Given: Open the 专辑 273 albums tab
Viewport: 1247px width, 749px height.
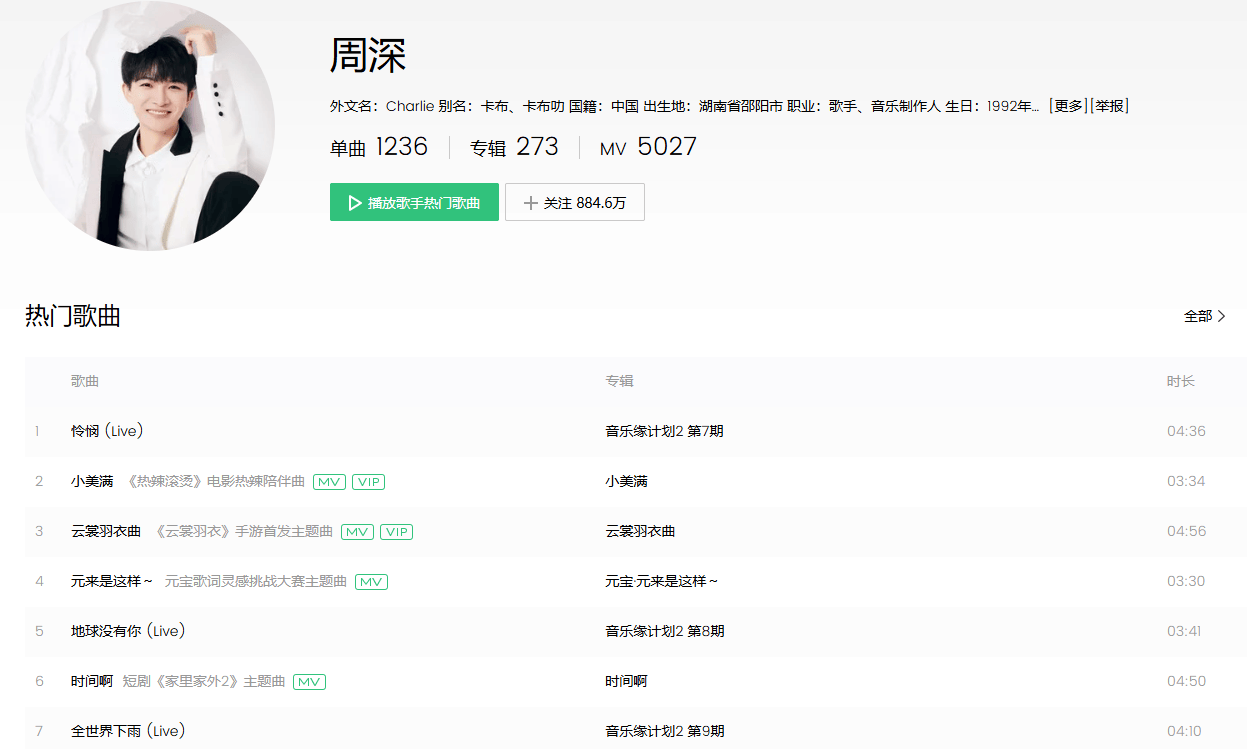Looking at the screenshot, I should (x=514, y=148).
